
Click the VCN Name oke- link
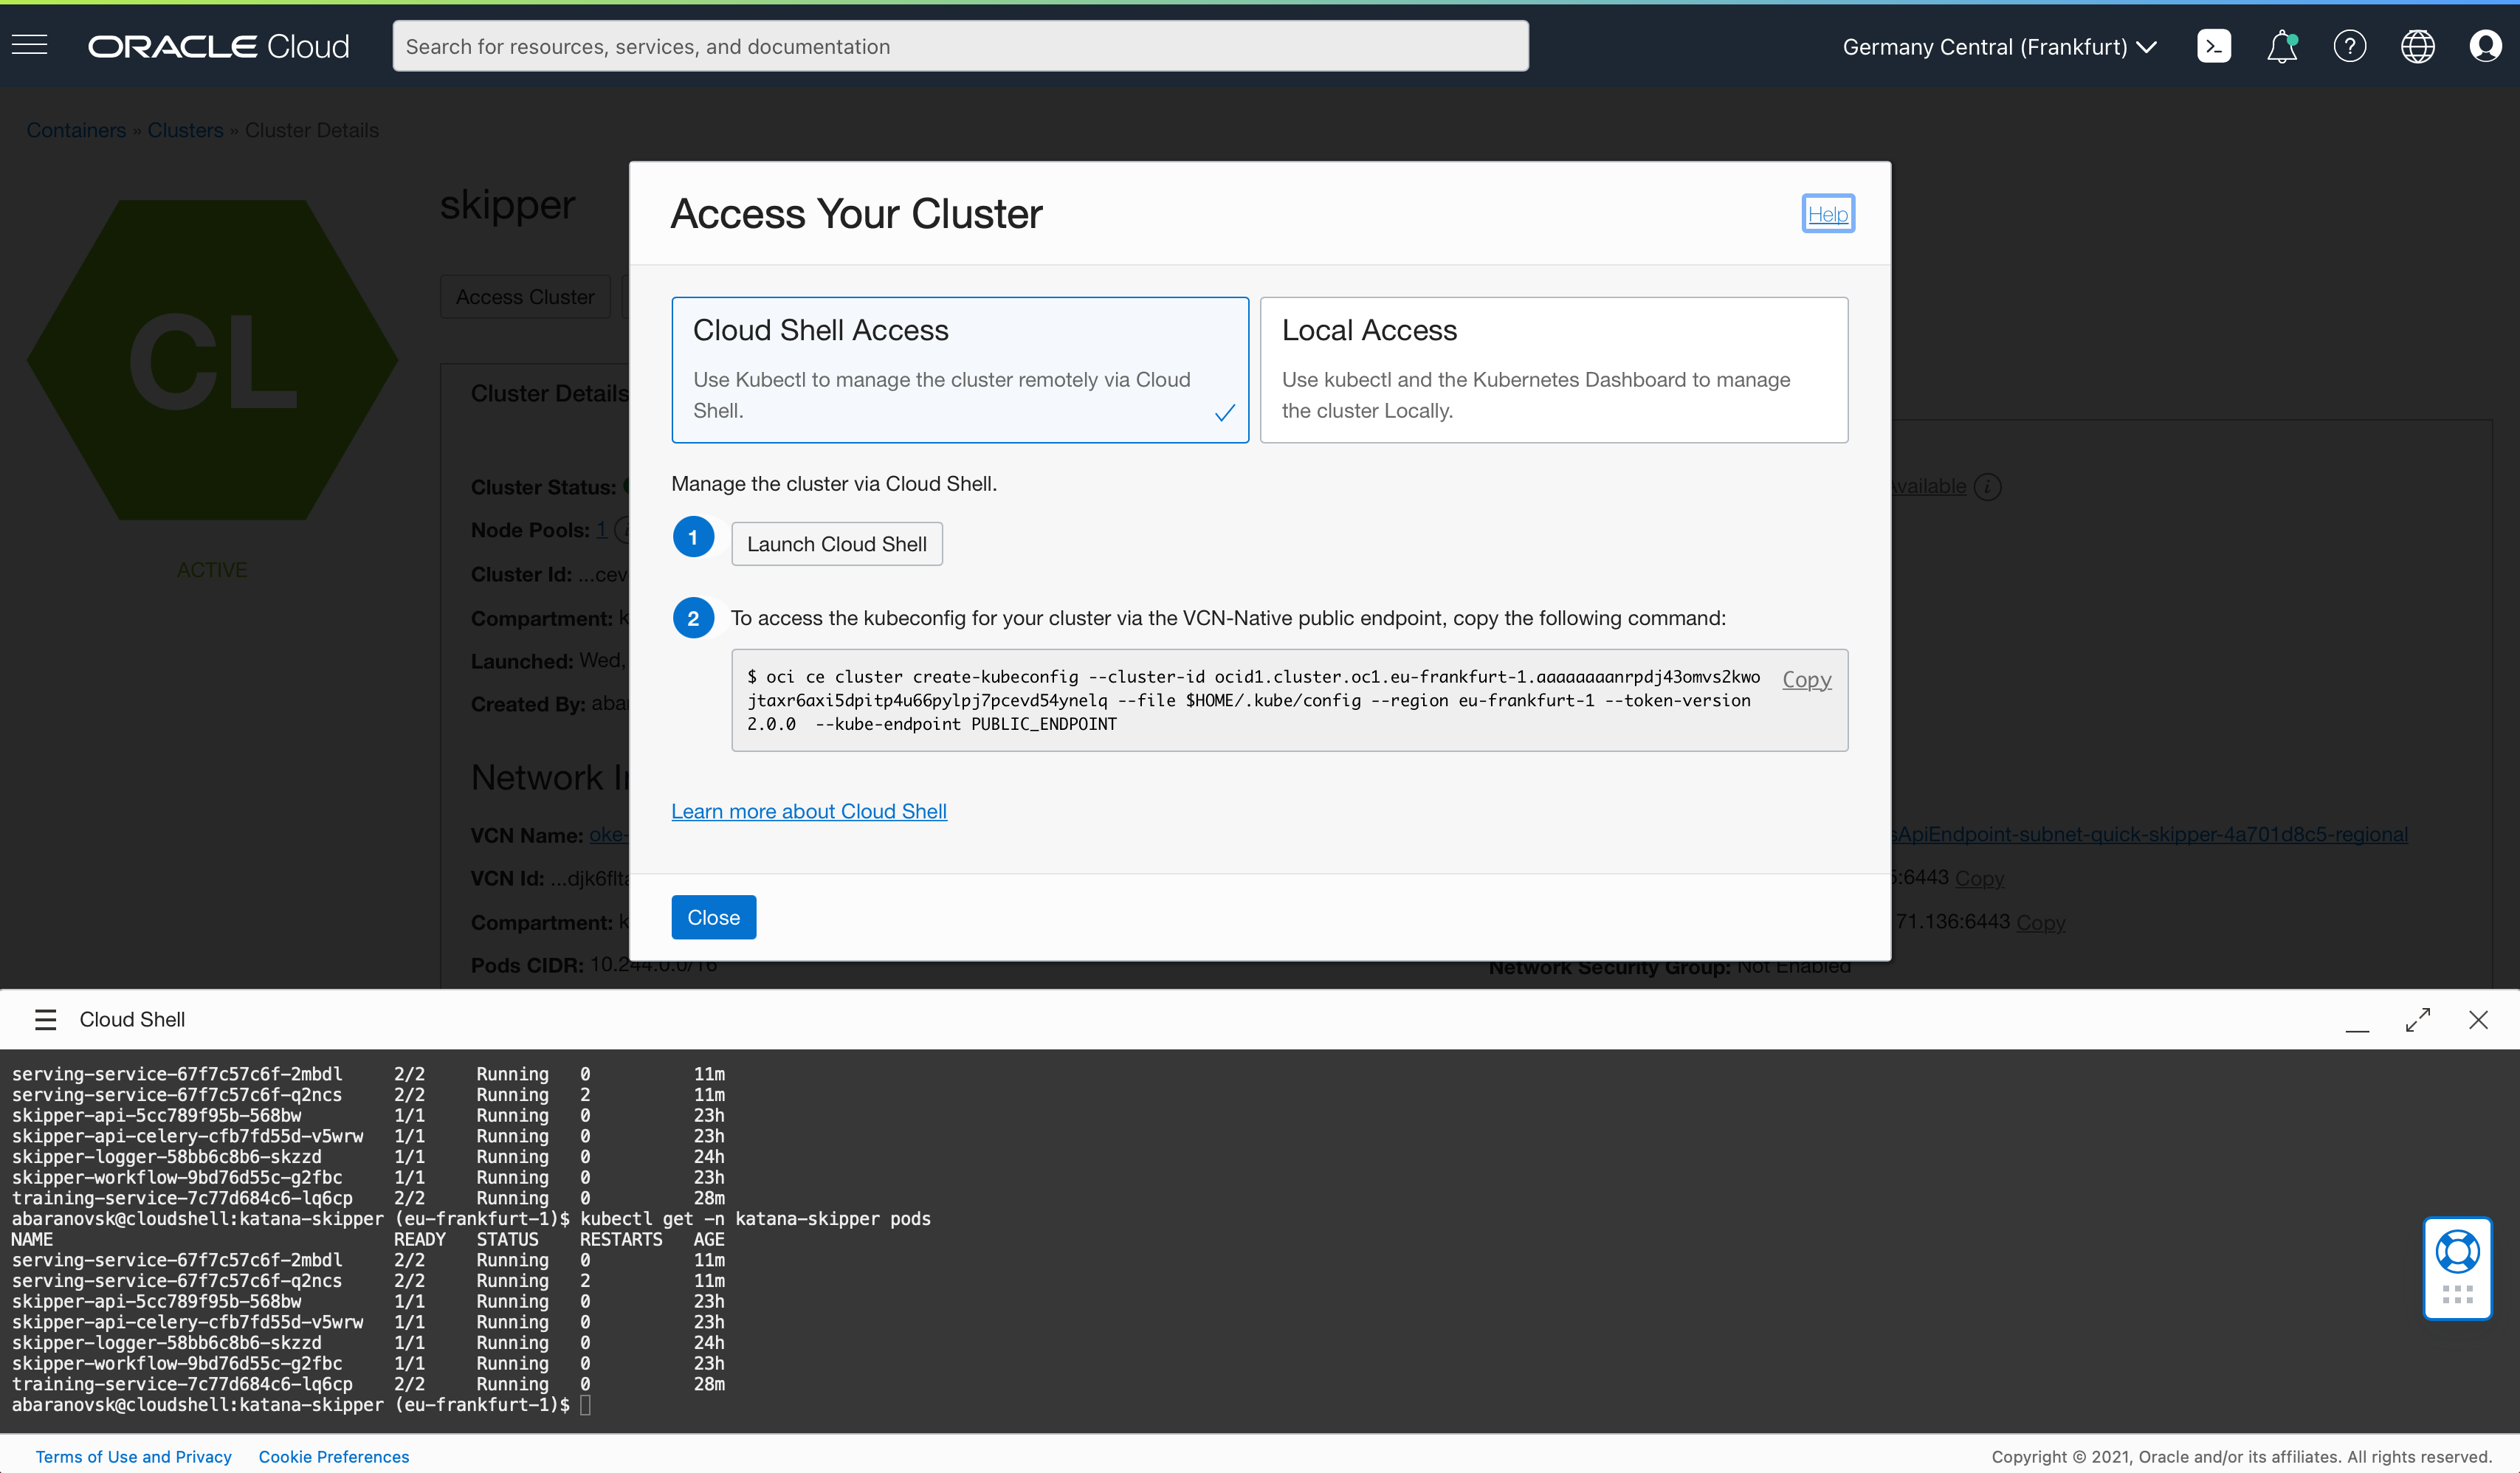click(x=608, y=835)
